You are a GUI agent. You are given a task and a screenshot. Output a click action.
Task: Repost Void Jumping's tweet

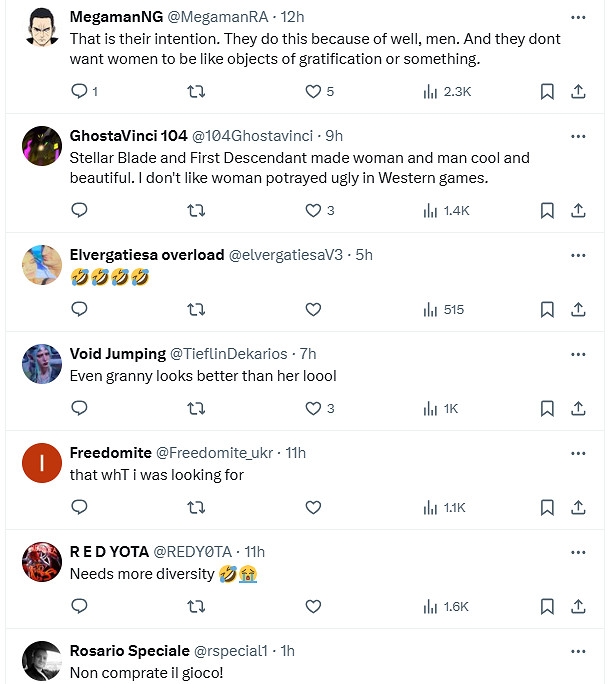(x=197, y=408)
